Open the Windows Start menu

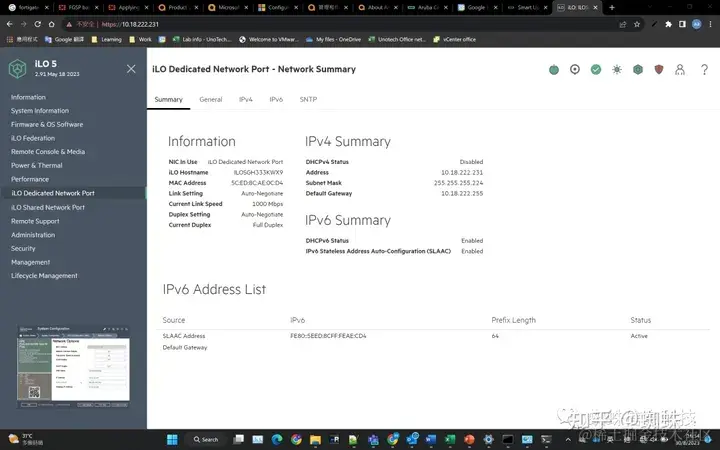click(172, 439)
